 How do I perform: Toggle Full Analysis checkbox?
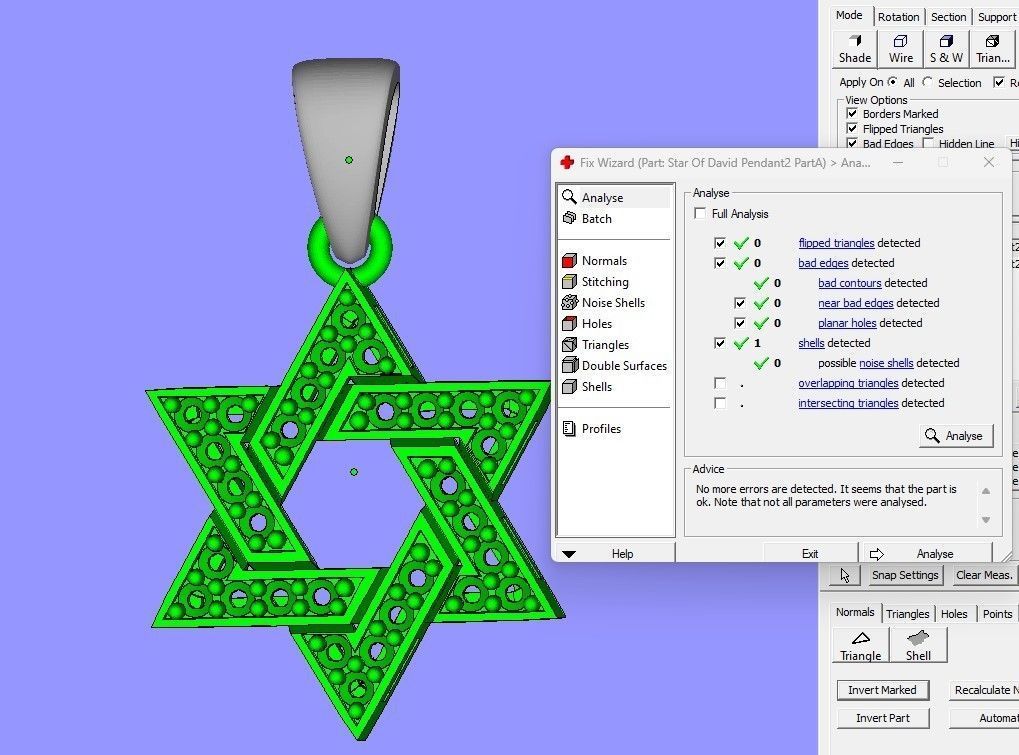(x=700, y=214)
